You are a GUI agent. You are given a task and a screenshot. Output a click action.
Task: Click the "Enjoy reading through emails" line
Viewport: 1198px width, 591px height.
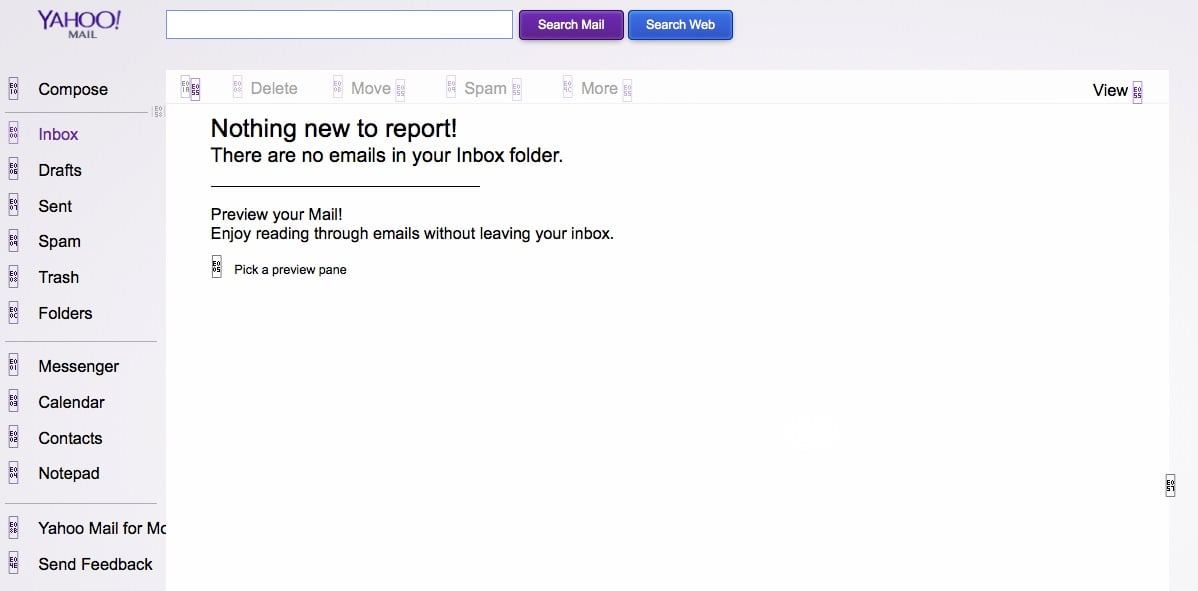(x=413, y=234)
